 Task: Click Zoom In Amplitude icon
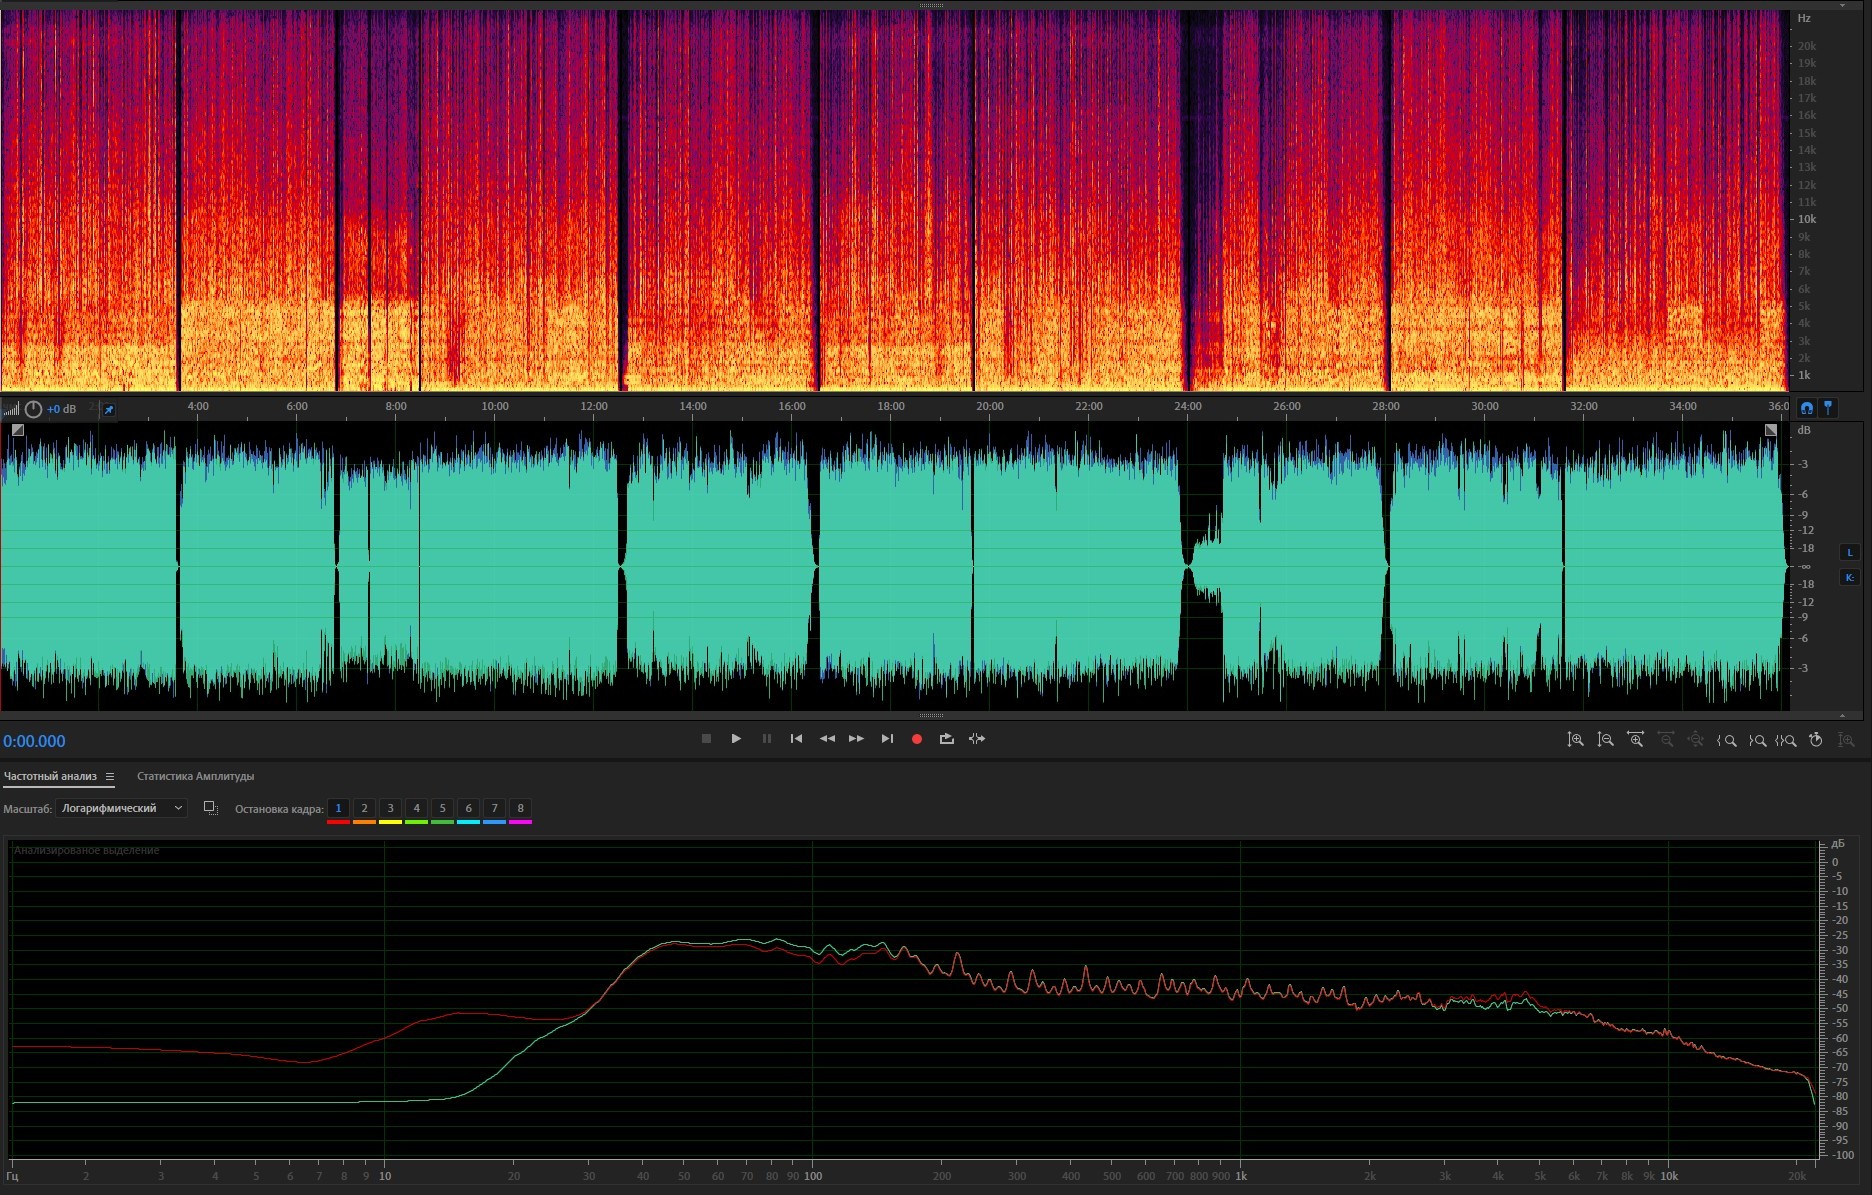(1575, 740)
